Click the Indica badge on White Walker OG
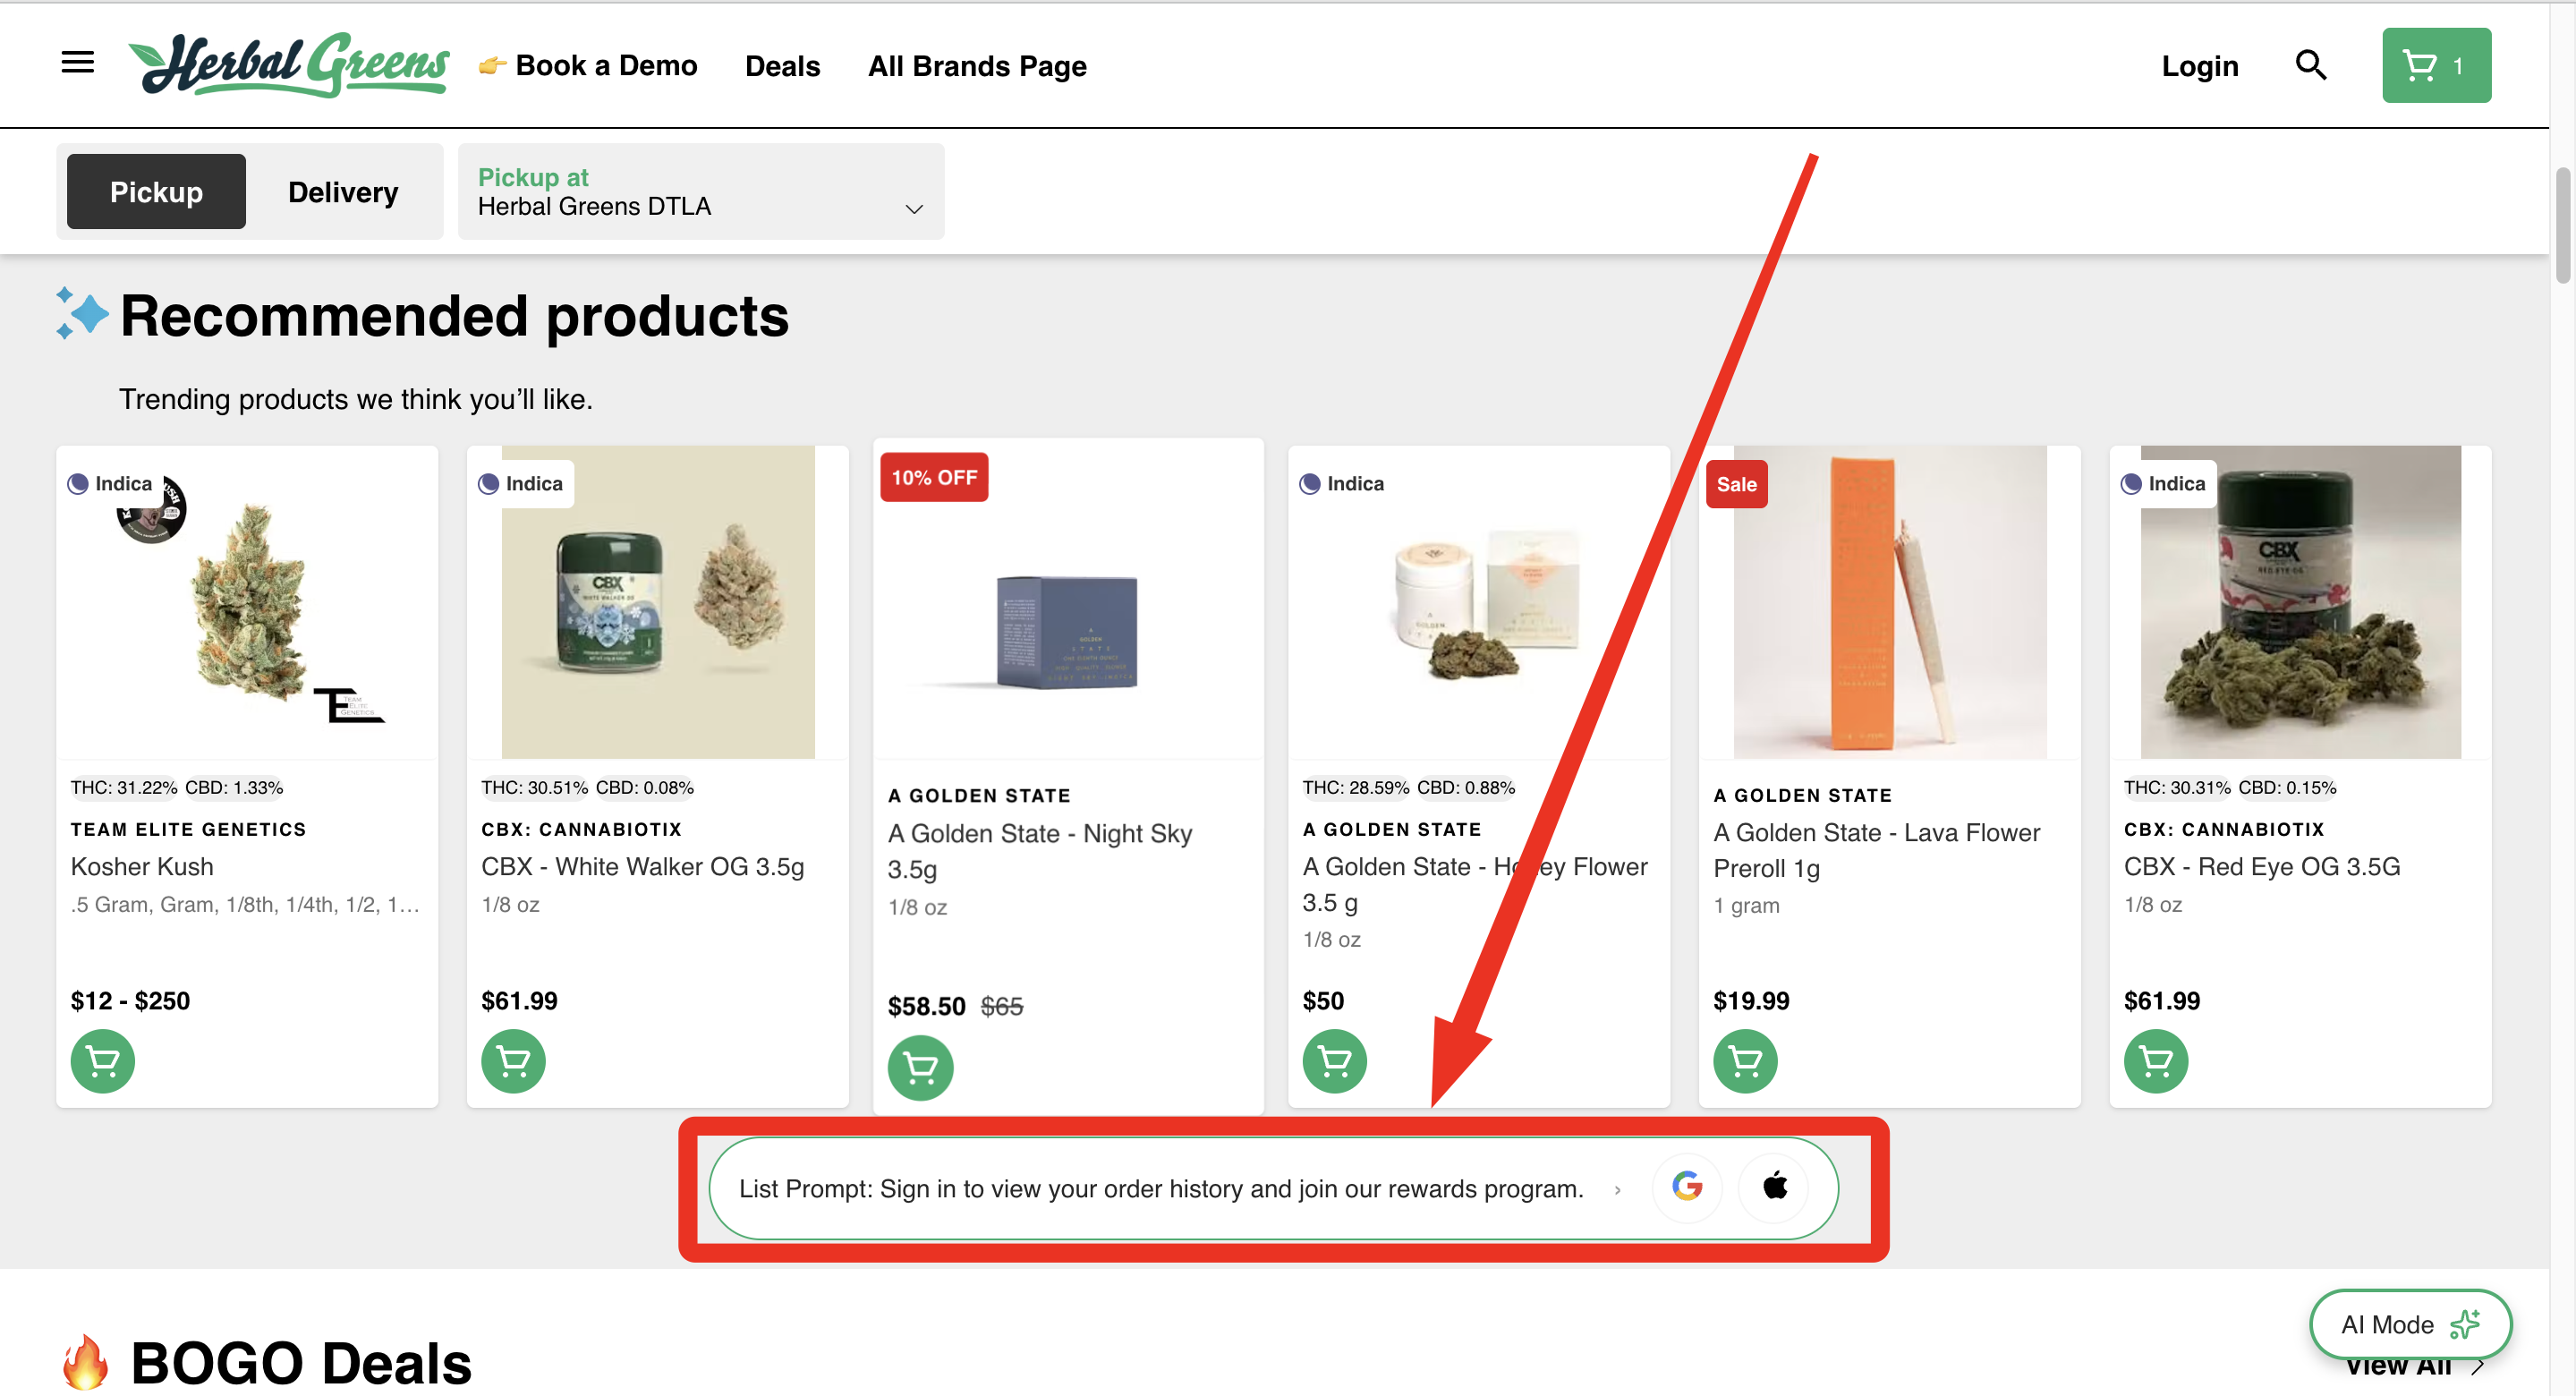This screenshot has height=1396, width=2576. tap(521, 483)
